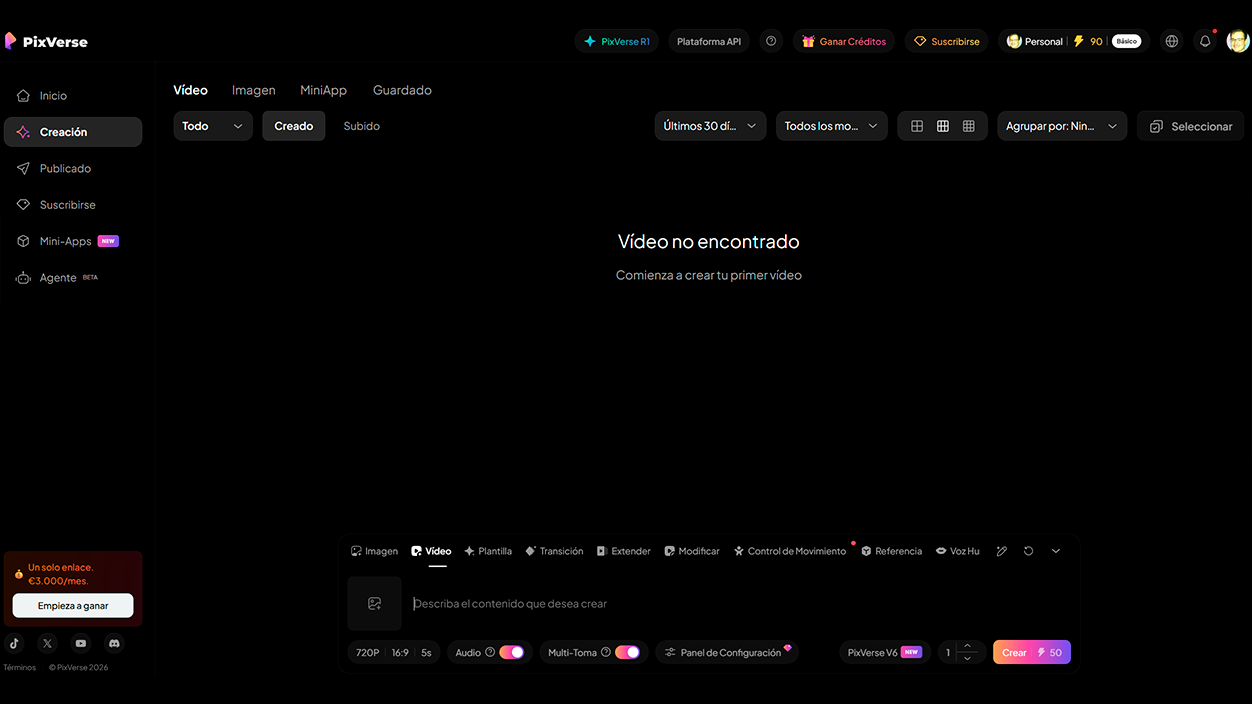
Task: Toggle the Multi-Toma switch
Action: [627, 652]
